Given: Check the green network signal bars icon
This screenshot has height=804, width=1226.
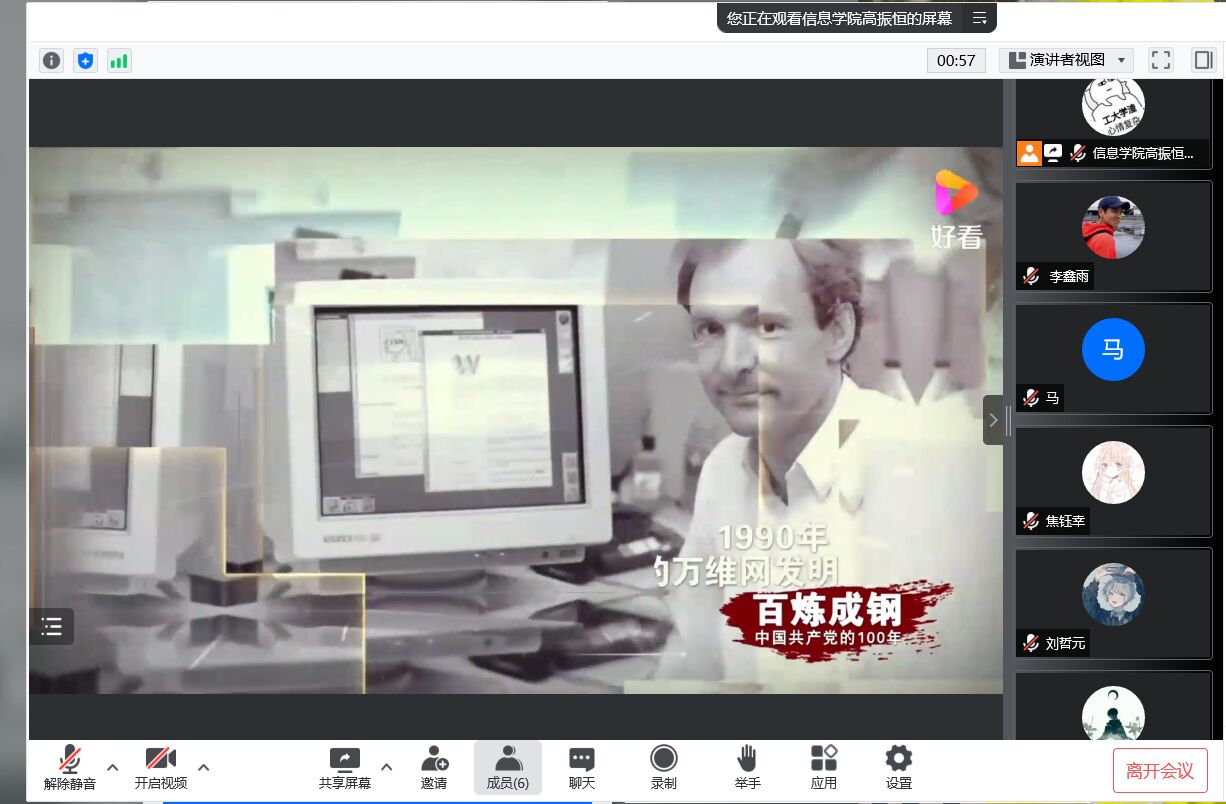Looking at the screenshot, I should [x=119, y=61].
